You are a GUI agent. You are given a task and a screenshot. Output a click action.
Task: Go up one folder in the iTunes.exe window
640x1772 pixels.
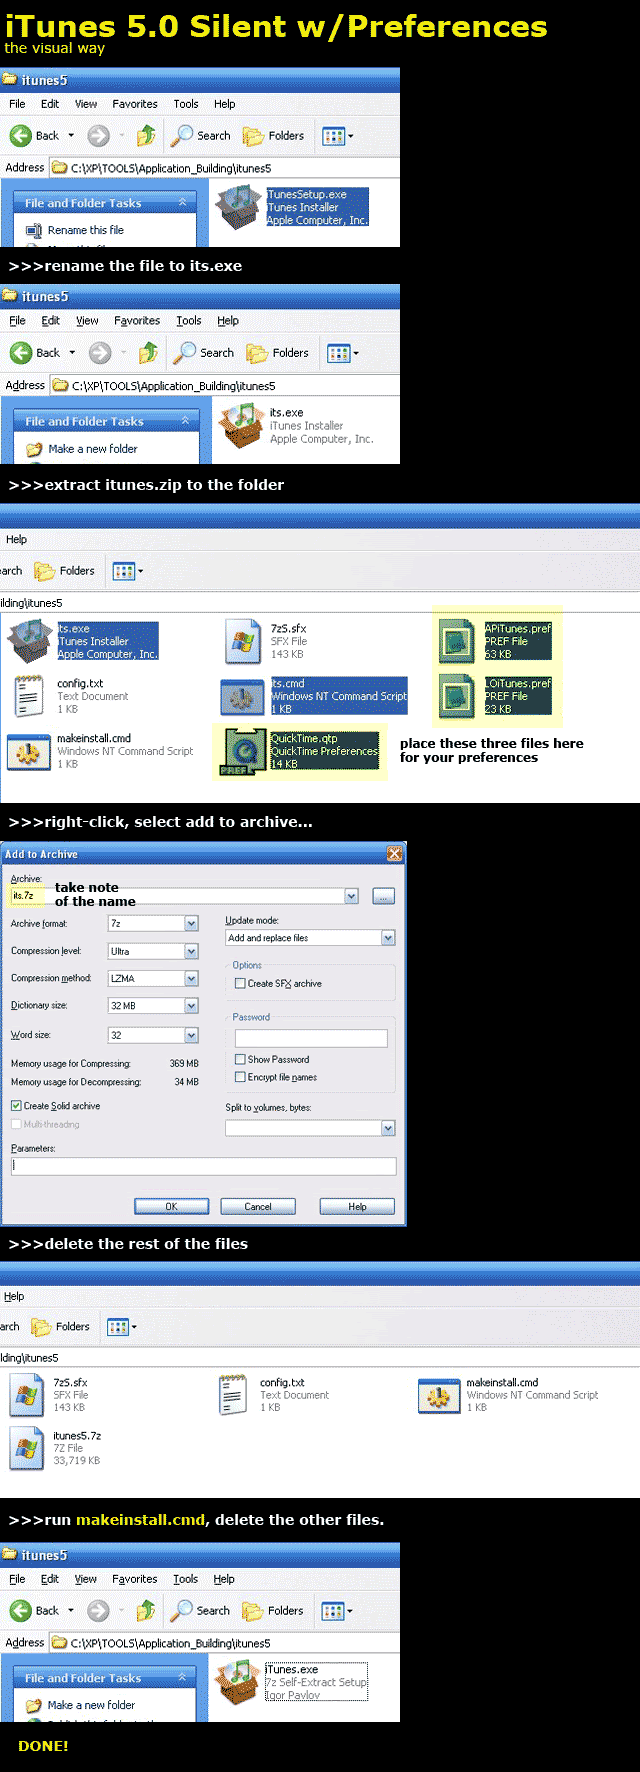pos(147,1610)
